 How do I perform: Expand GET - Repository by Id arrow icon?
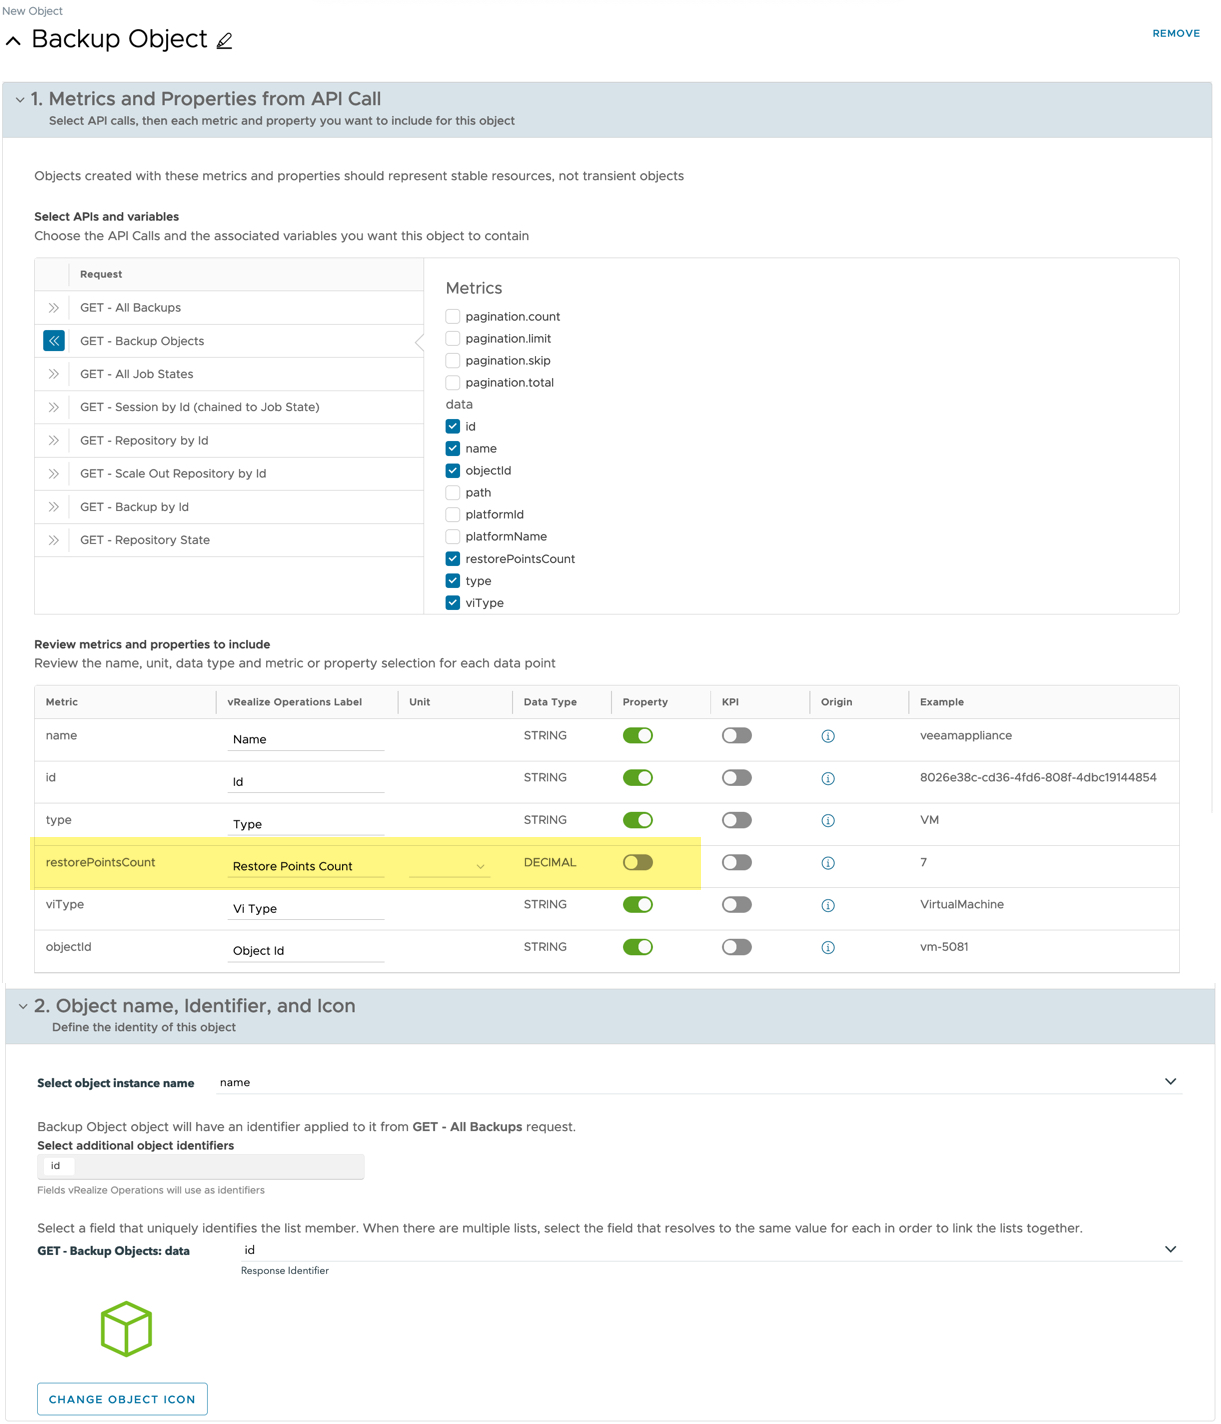point(54,440)
